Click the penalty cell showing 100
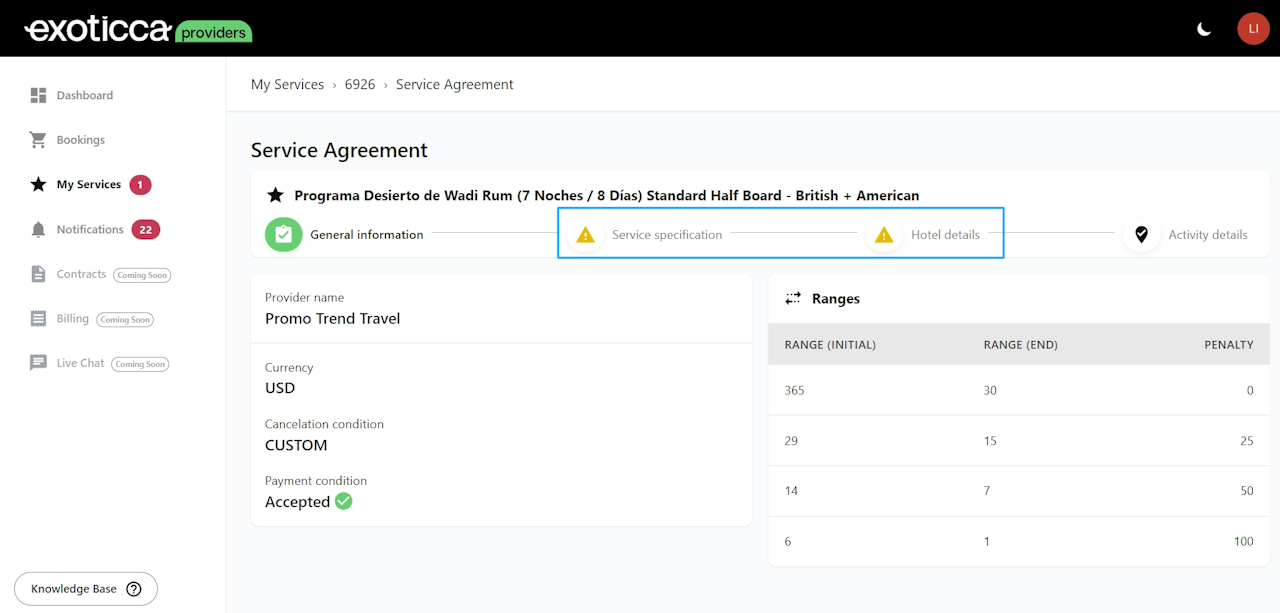This screenshot has width=1280, height=613. pos(1244,542)
